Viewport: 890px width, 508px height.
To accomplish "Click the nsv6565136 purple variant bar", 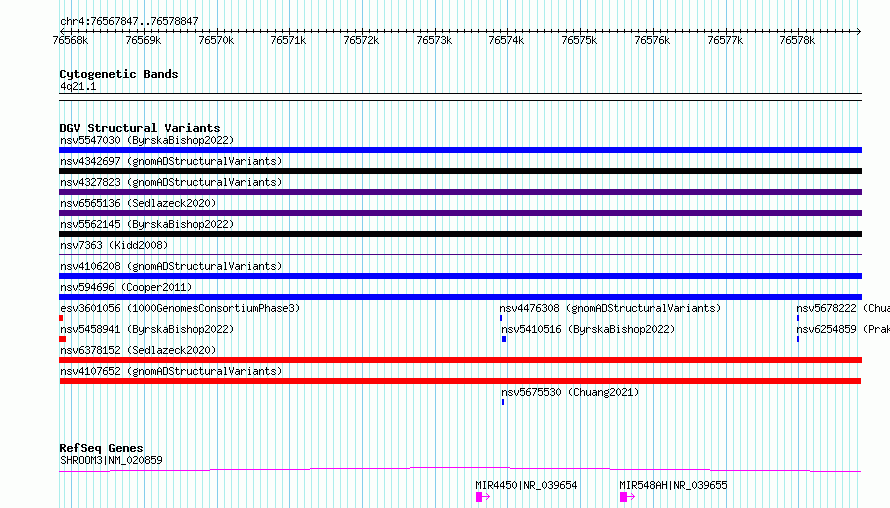I will click(x=460, y=213).
